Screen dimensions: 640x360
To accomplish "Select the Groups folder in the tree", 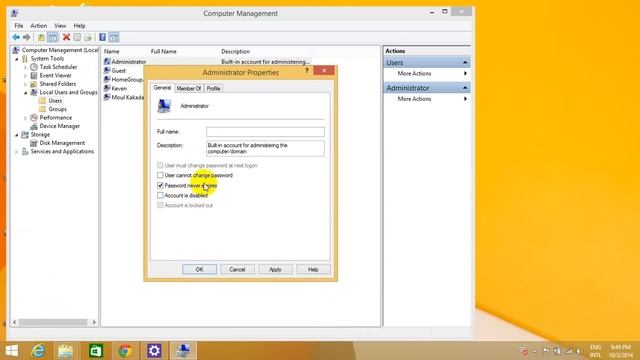I will click(58, 109).
